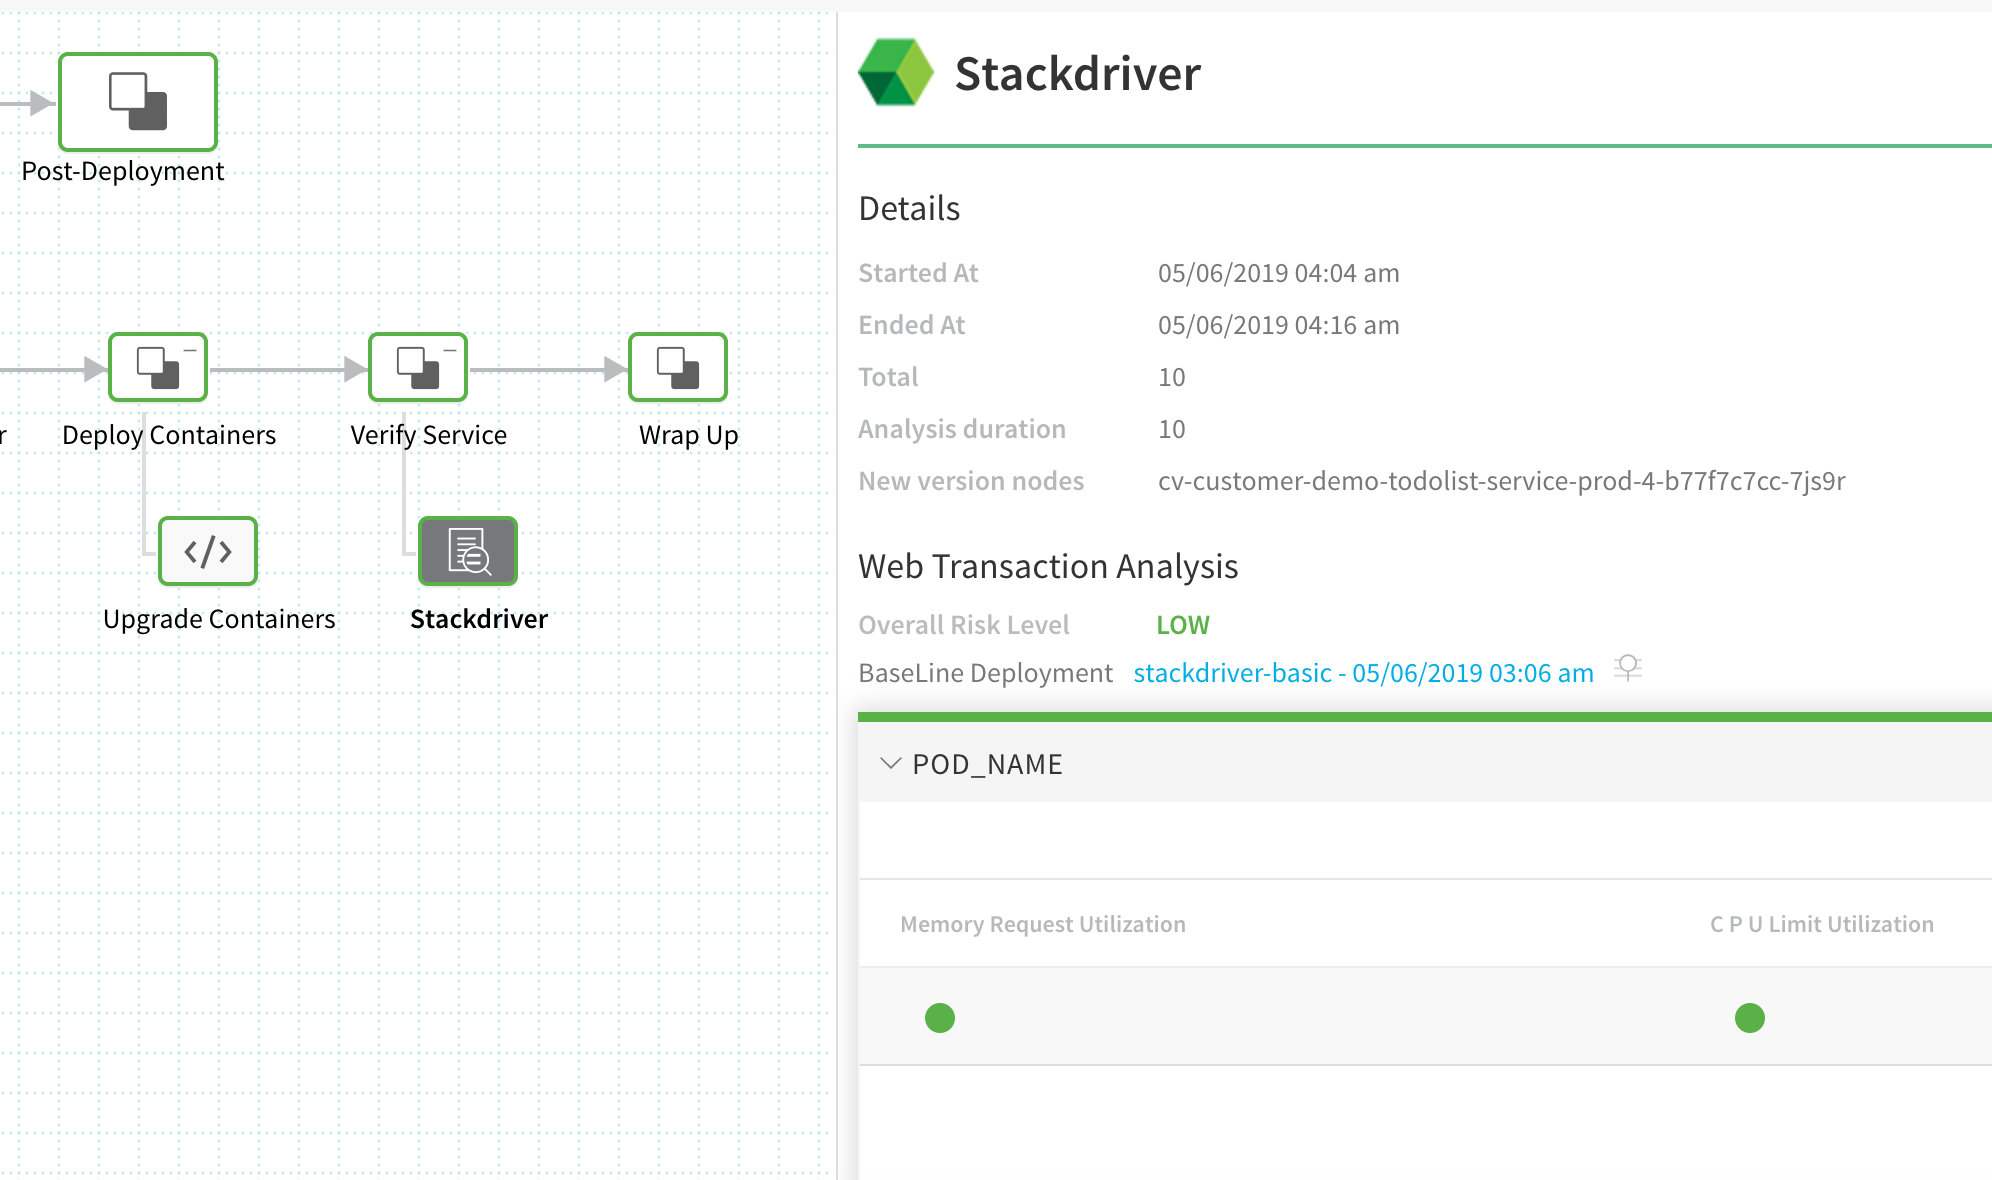The width and height of the screenshot is (1992, 1180).
Task: Click the Verify Service label
Action: click(429, 435)
